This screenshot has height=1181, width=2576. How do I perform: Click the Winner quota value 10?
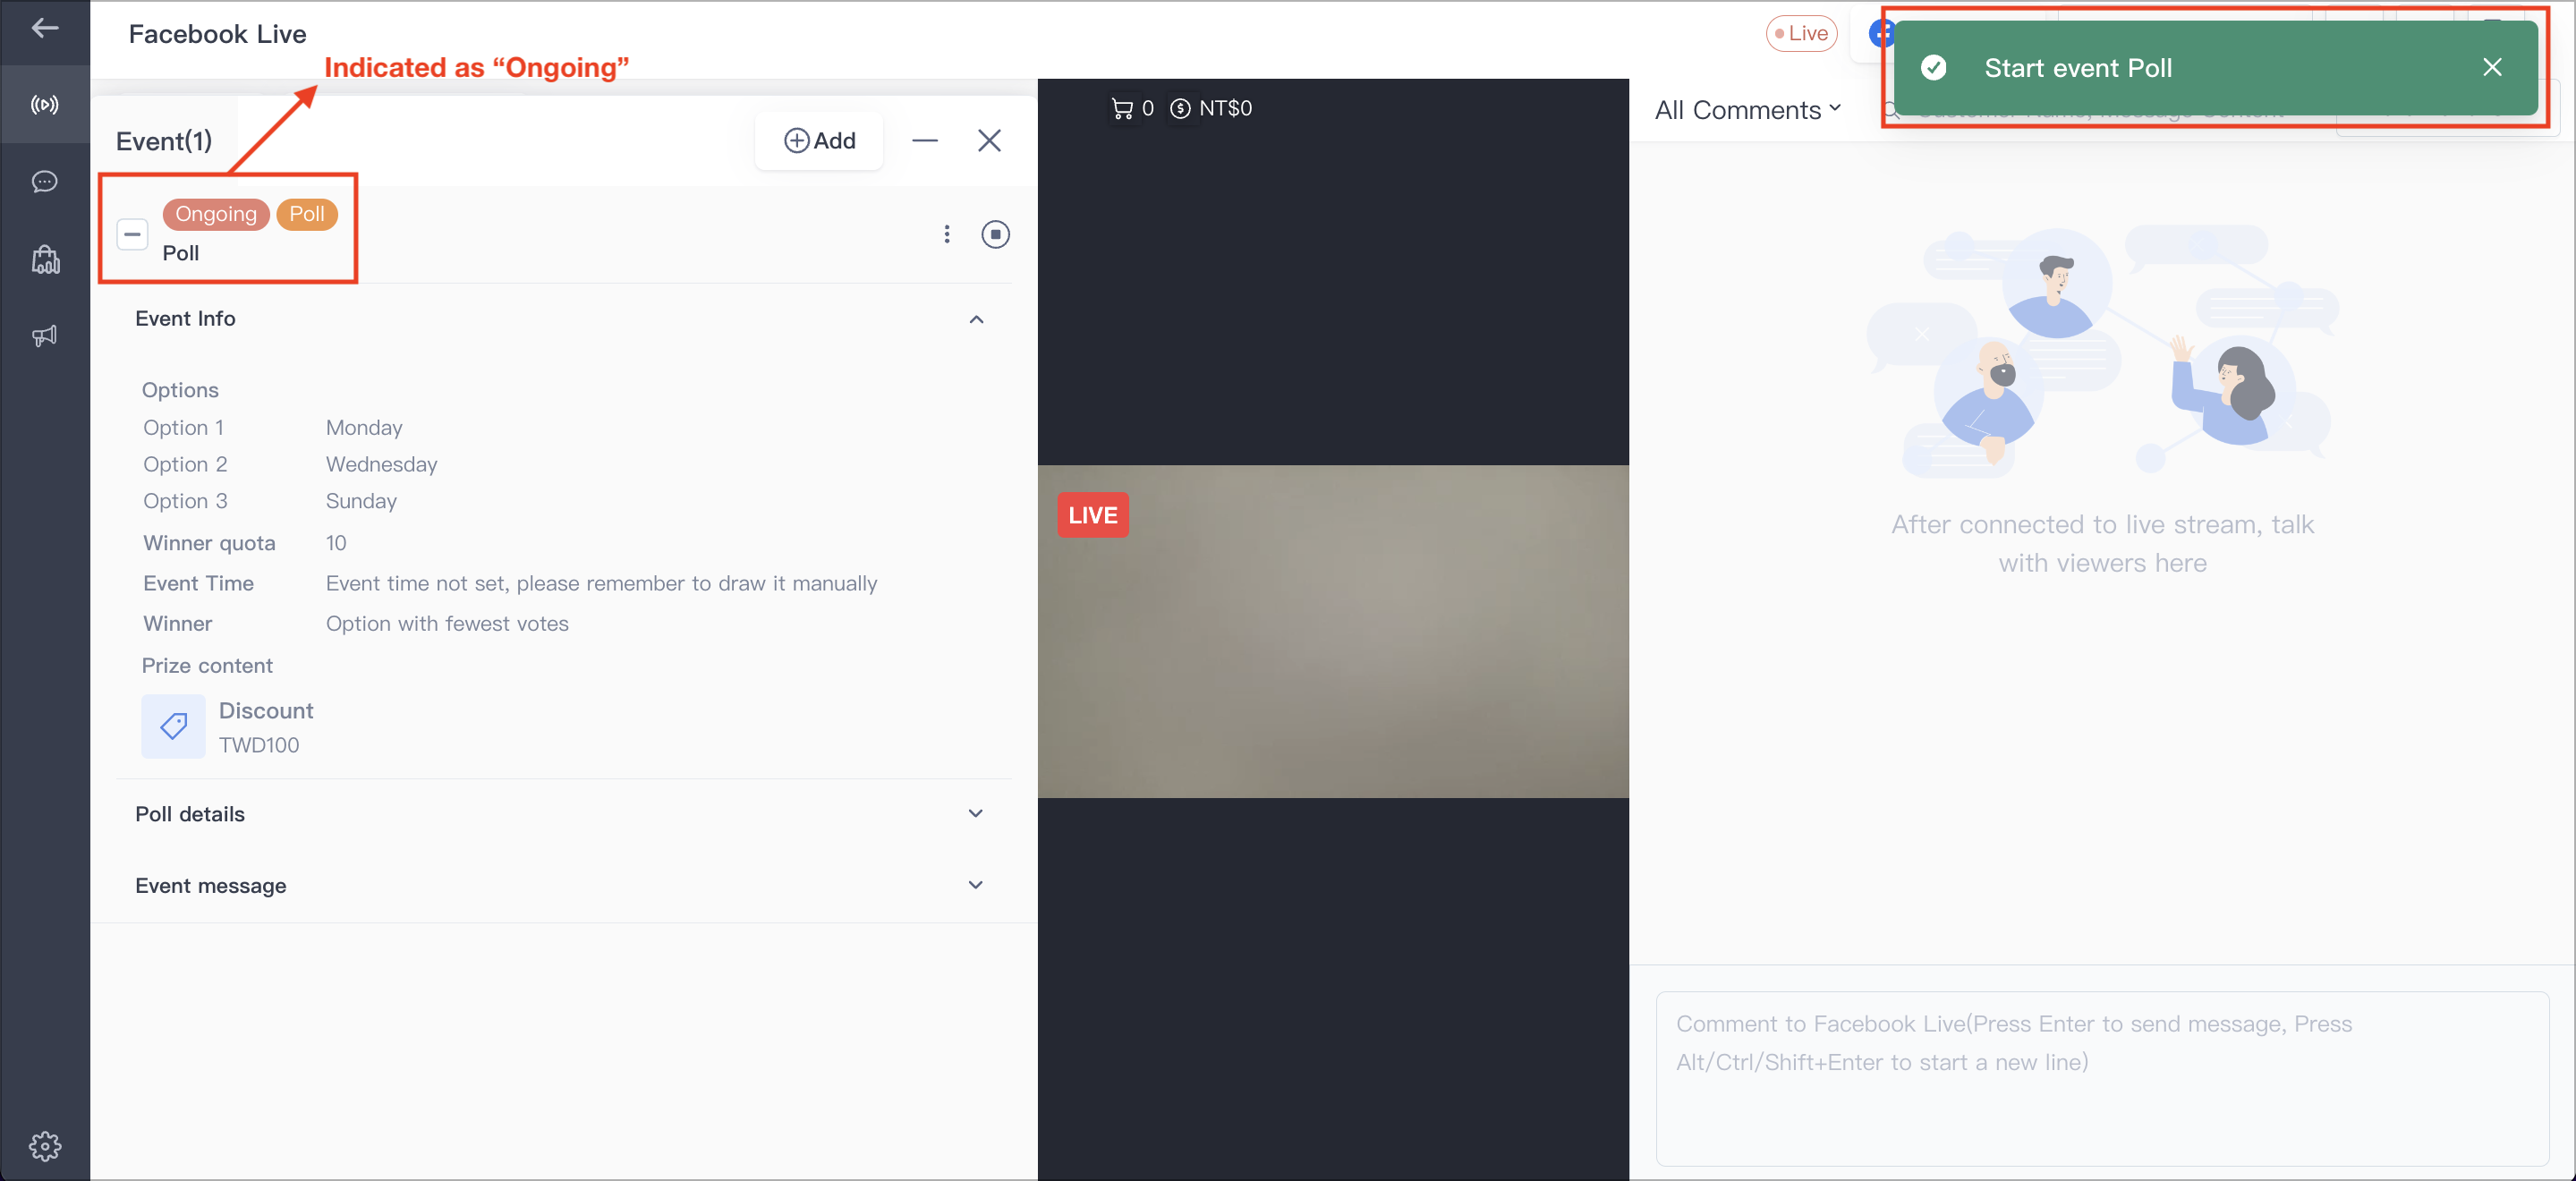(x=336, y=543)
